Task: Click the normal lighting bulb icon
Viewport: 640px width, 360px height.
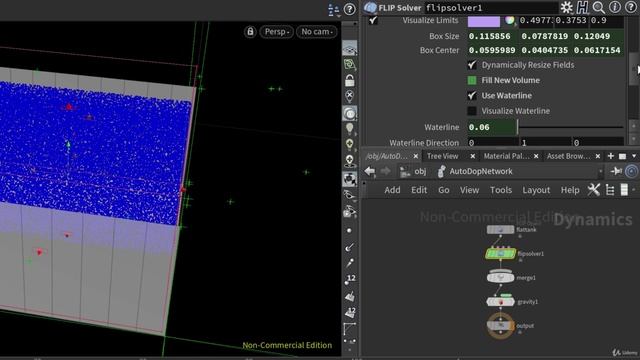Action: pos(349,128)
